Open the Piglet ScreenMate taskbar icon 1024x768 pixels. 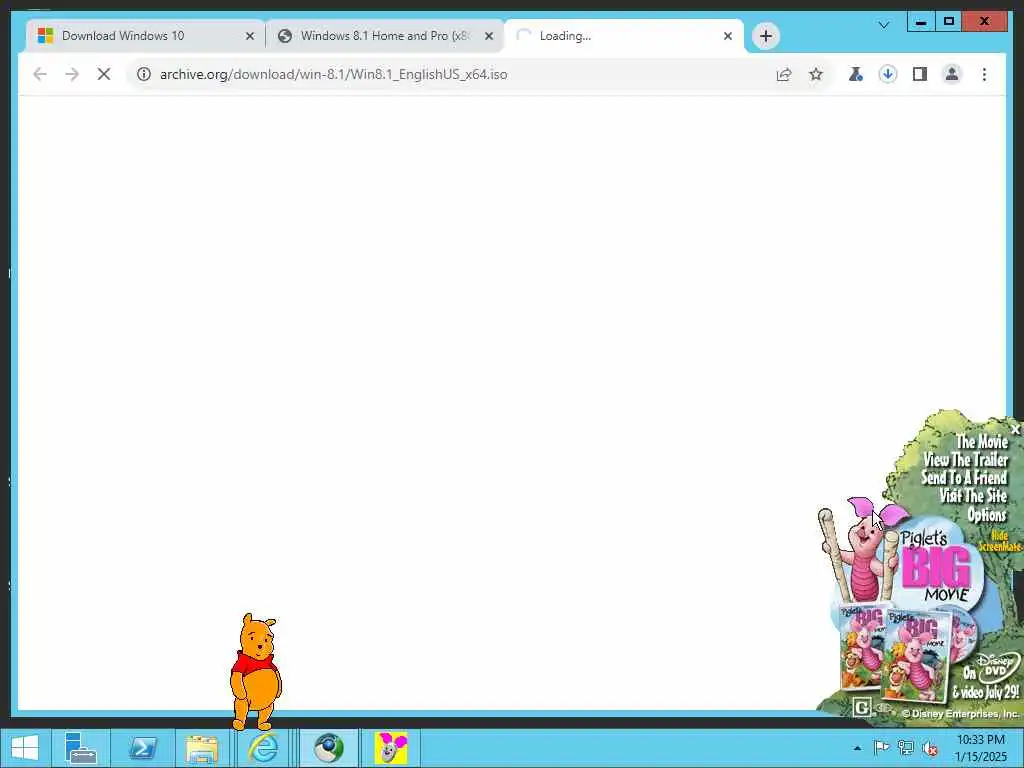point(391,748)
